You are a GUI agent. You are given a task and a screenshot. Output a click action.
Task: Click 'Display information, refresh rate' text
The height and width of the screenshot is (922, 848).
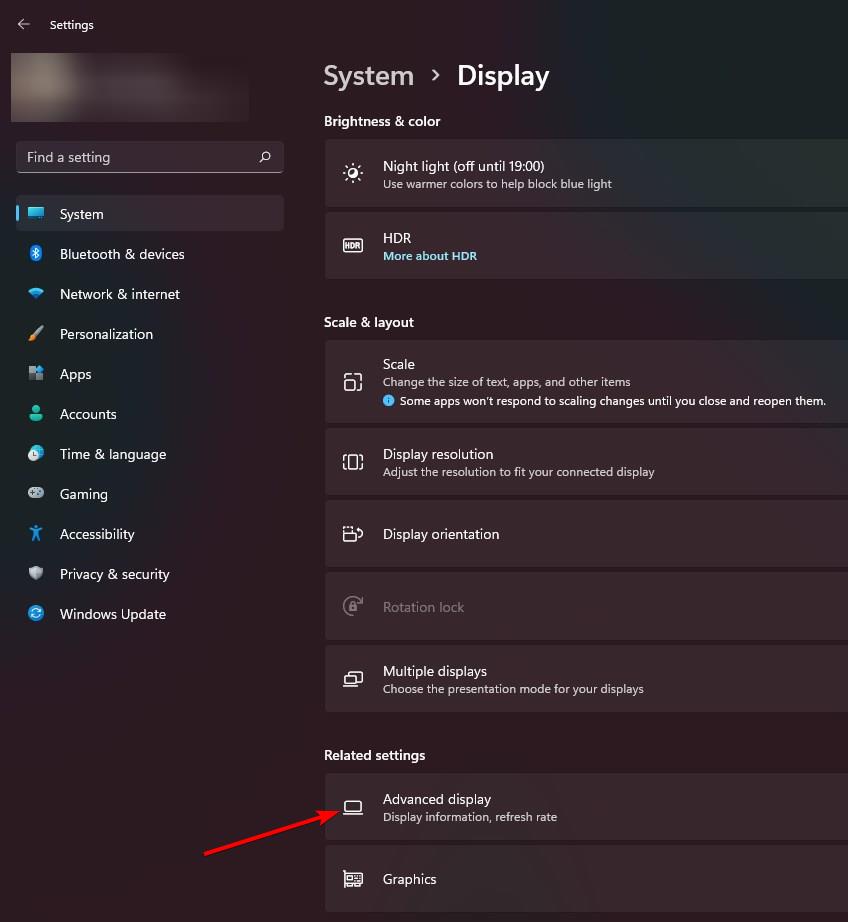point(470,817)
